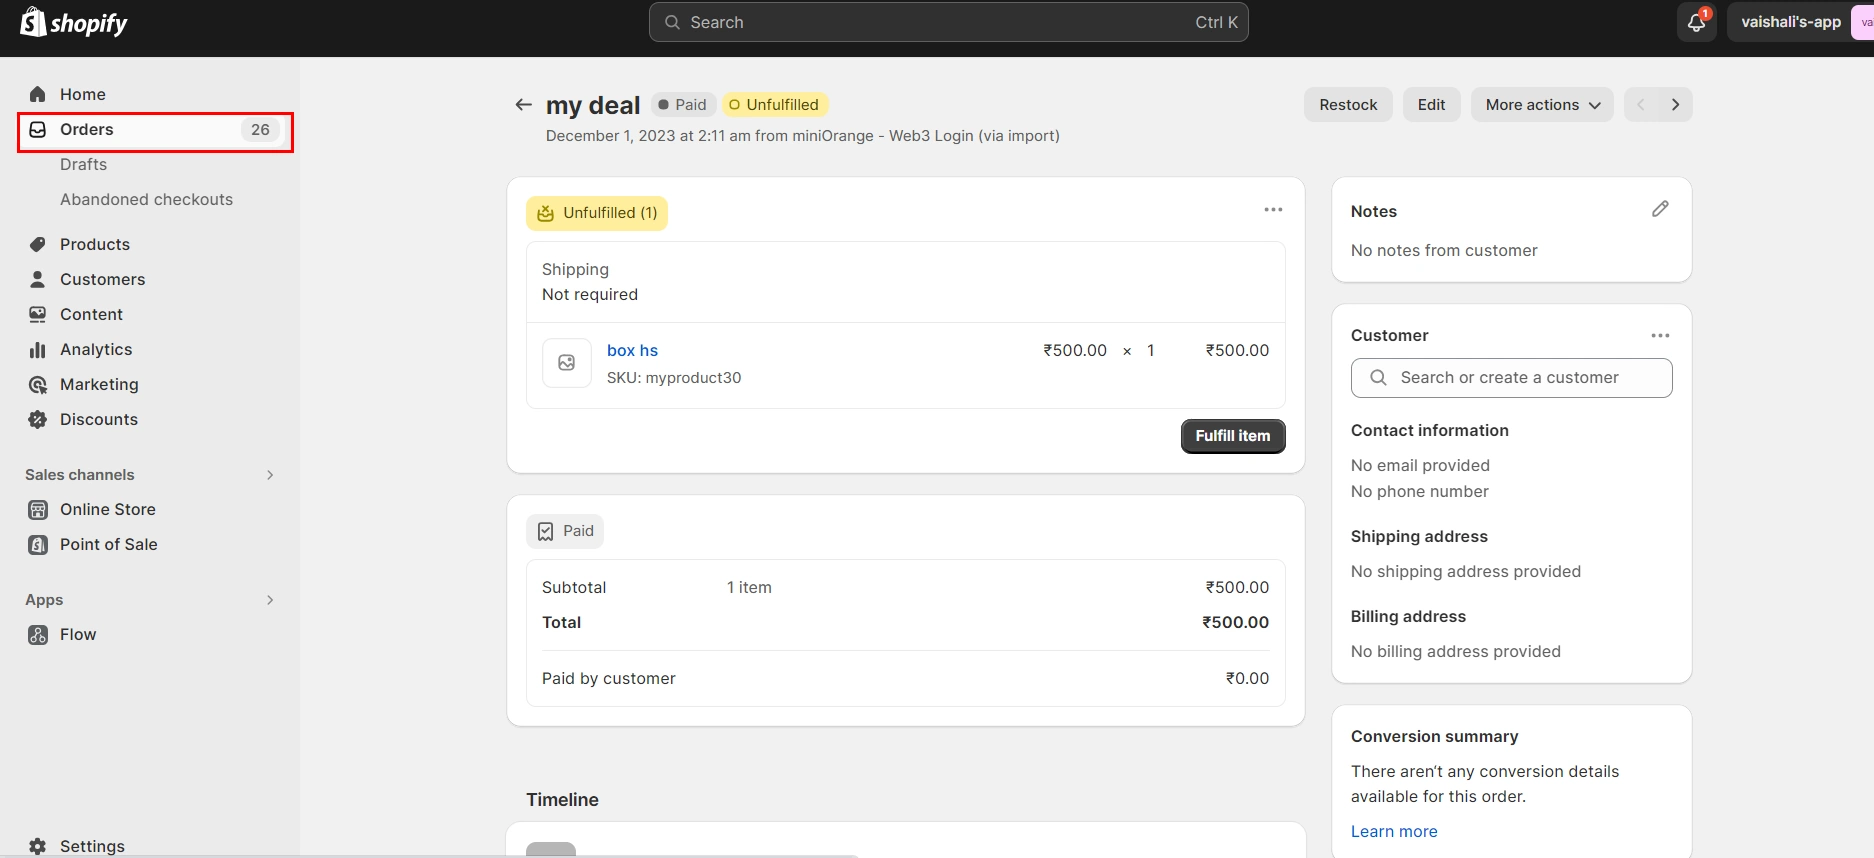Open the box hs product link
This screenshot has height=858, width=1874.
click(x=632, y=351)
